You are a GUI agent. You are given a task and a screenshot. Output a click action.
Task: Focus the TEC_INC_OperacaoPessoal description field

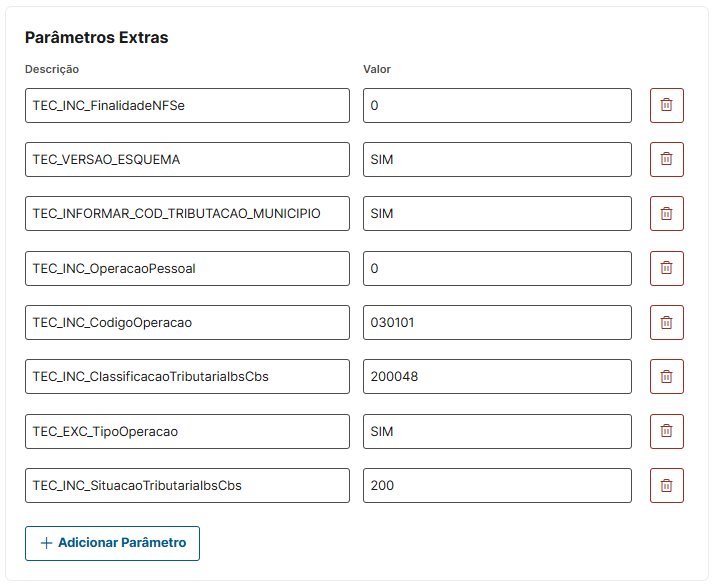pos(187,268)
